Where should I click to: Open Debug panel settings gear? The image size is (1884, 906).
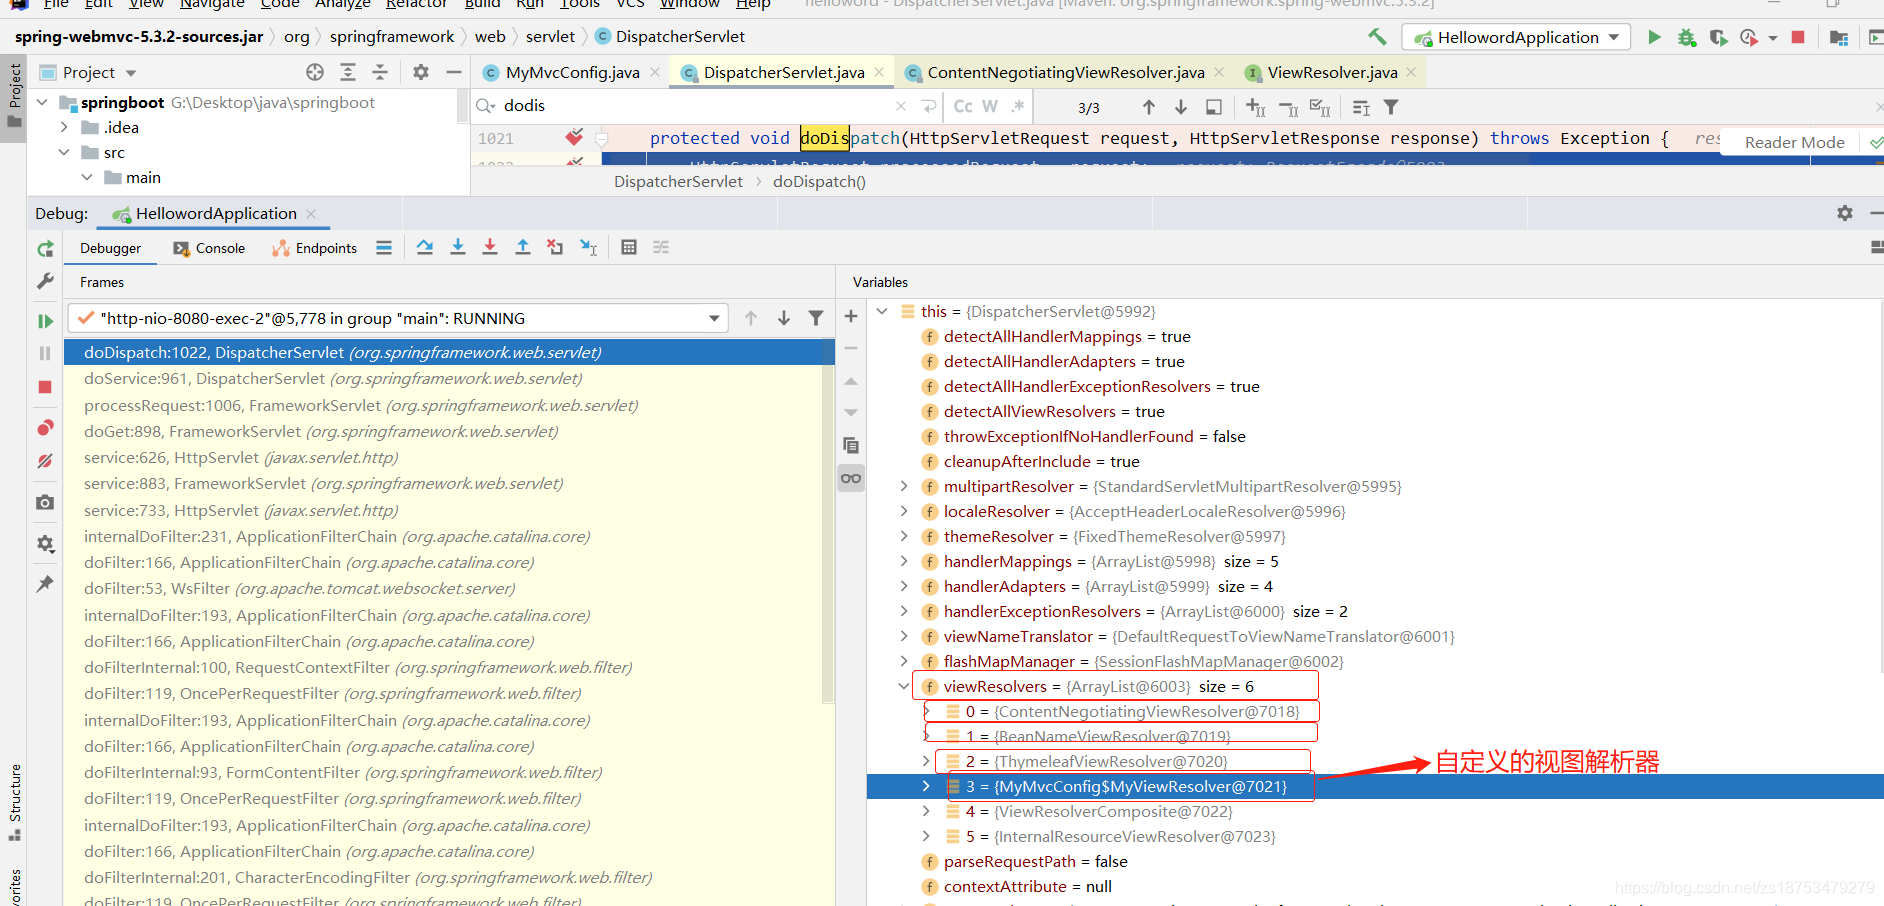point(1845,213)
